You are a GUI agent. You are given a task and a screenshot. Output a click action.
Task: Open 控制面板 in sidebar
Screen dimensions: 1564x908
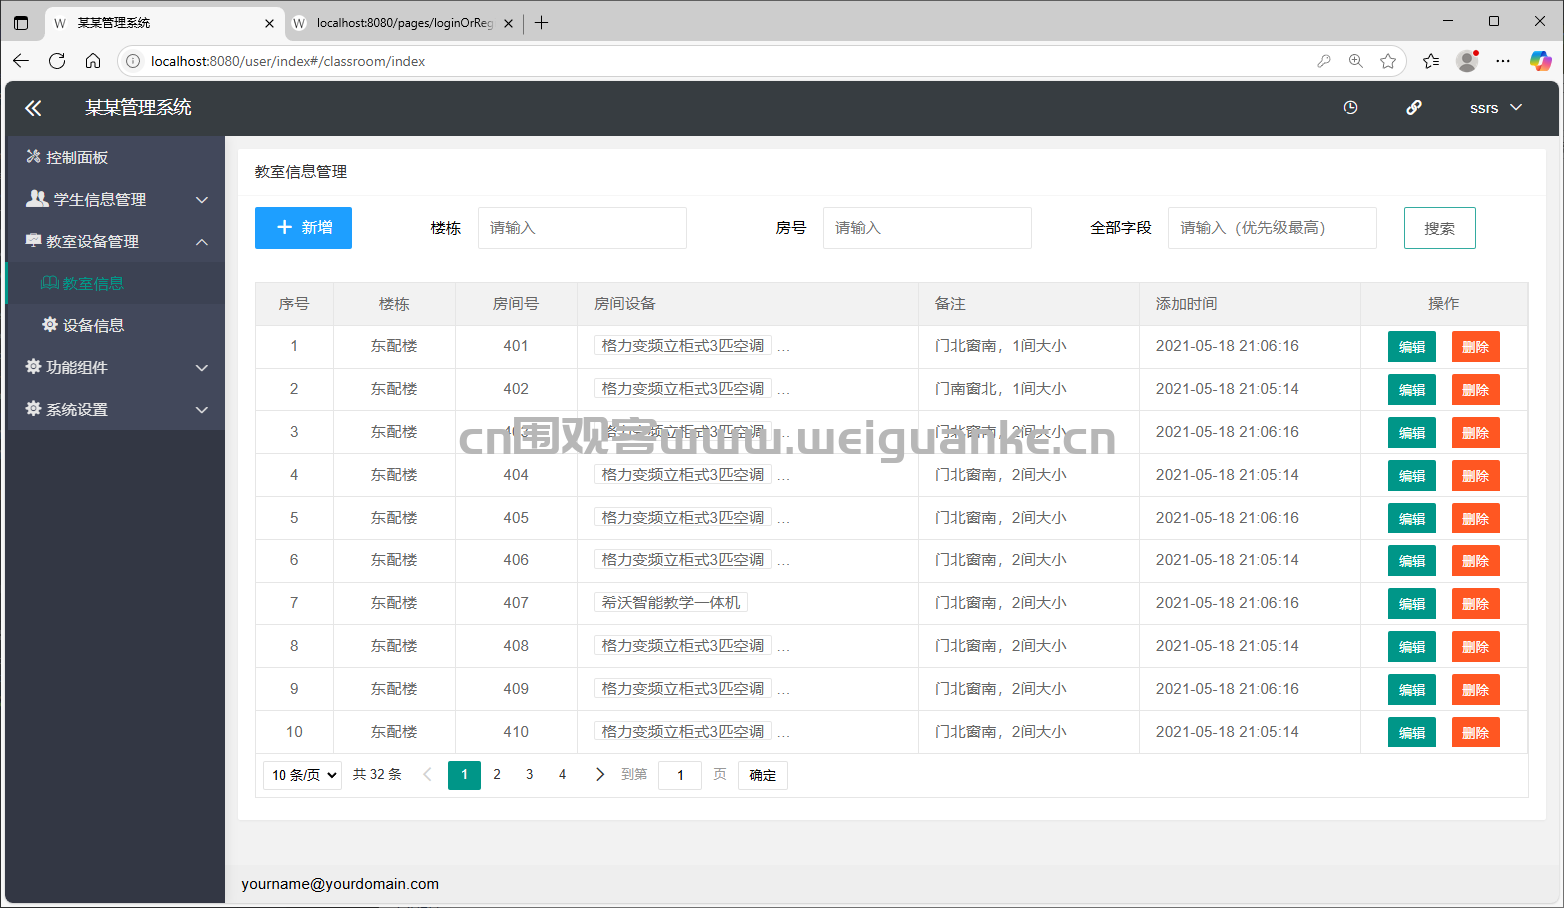point(115,157)
